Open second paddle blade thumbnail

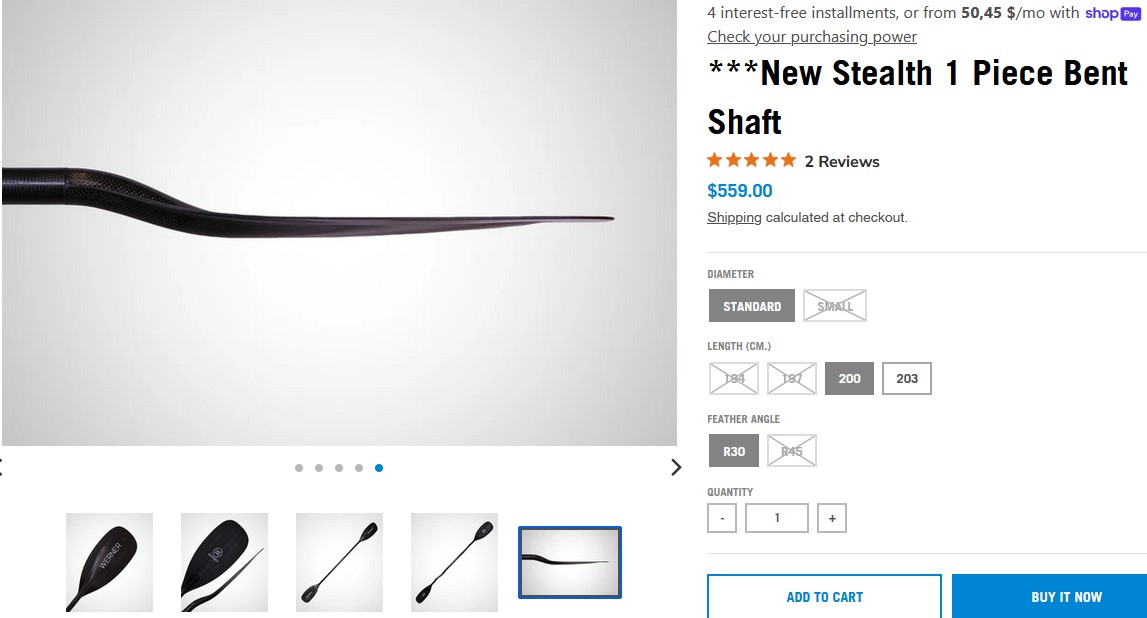pos(224,562)
